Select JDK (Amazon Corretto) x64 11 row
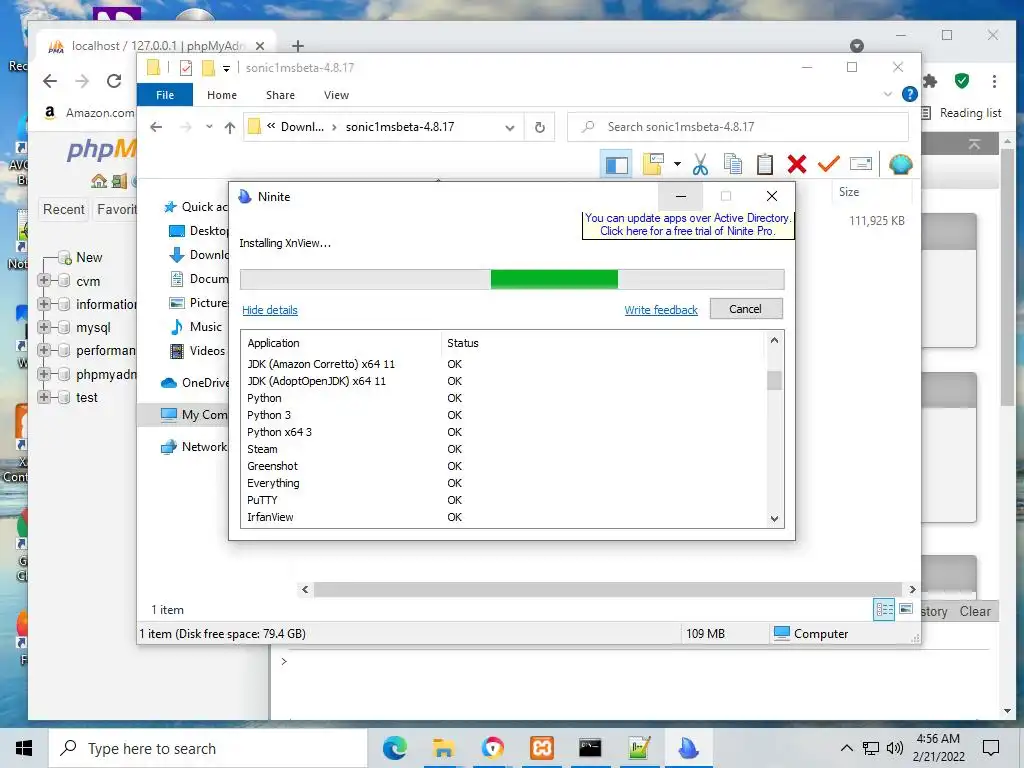Screen dimensions: 1024x768 click(x=503, y=364)
